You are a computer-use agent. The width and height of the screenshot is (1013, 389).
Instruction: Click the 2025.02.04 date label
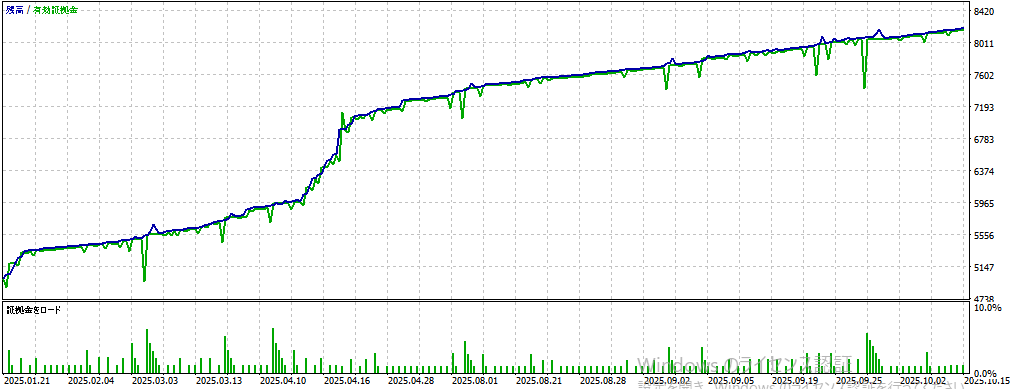click(x=90, y=381)
